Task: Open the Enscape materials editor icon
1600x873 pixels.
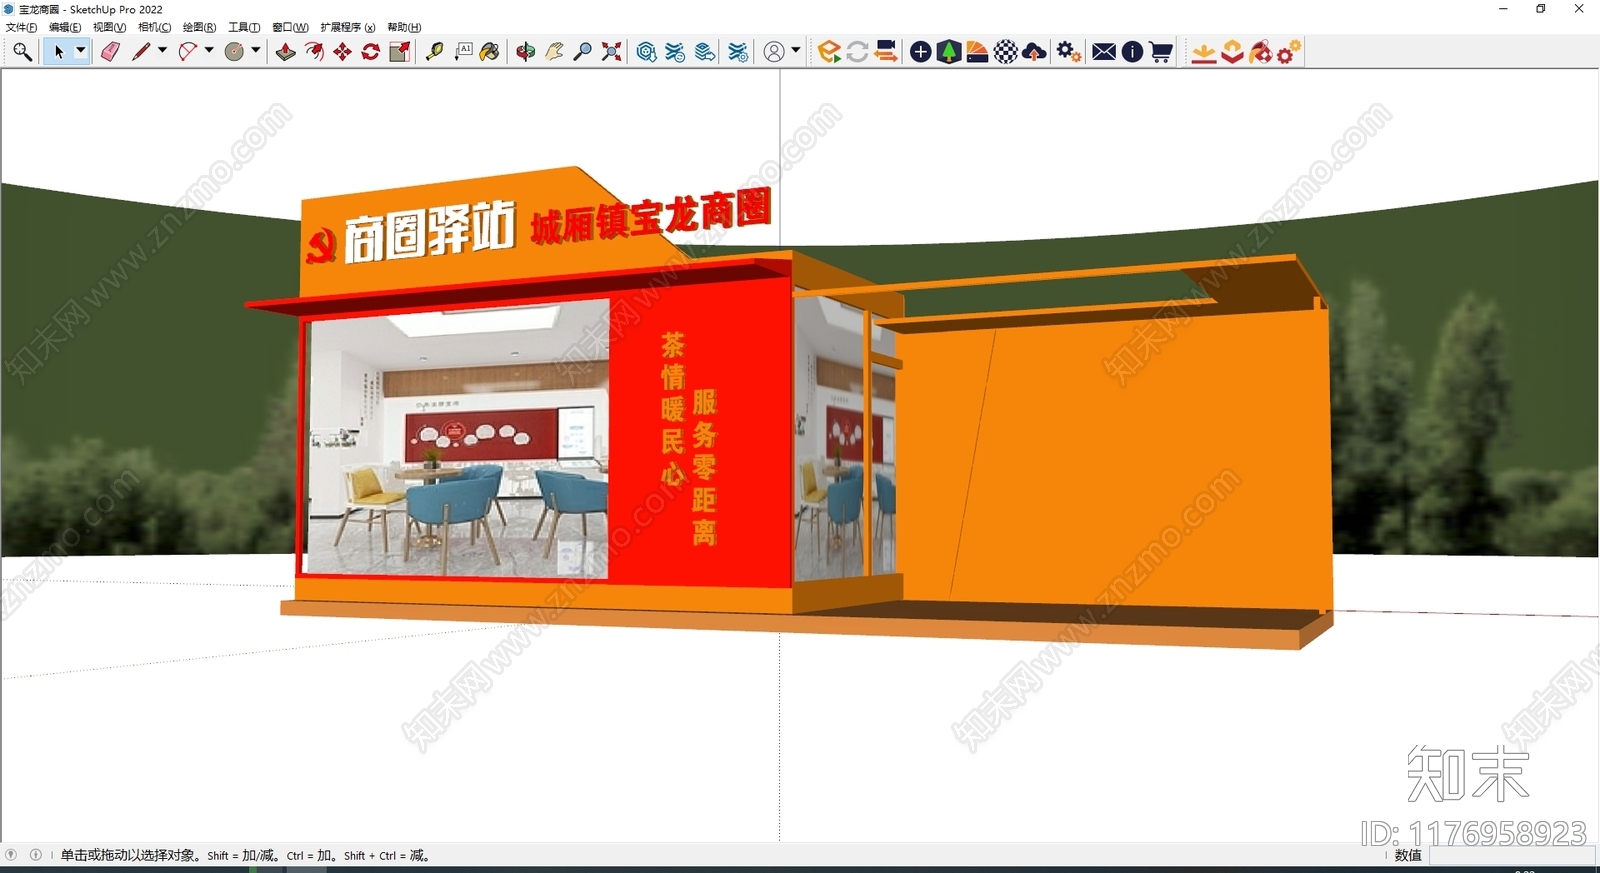Action: [x=977, y=52]
